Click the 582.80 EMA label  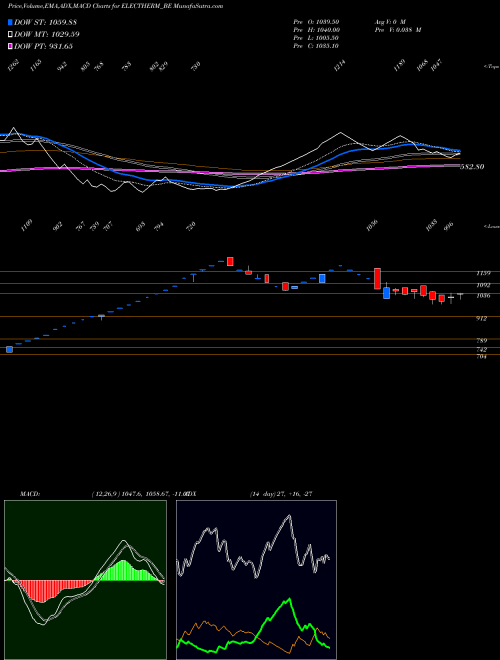[x=472, y=167]
